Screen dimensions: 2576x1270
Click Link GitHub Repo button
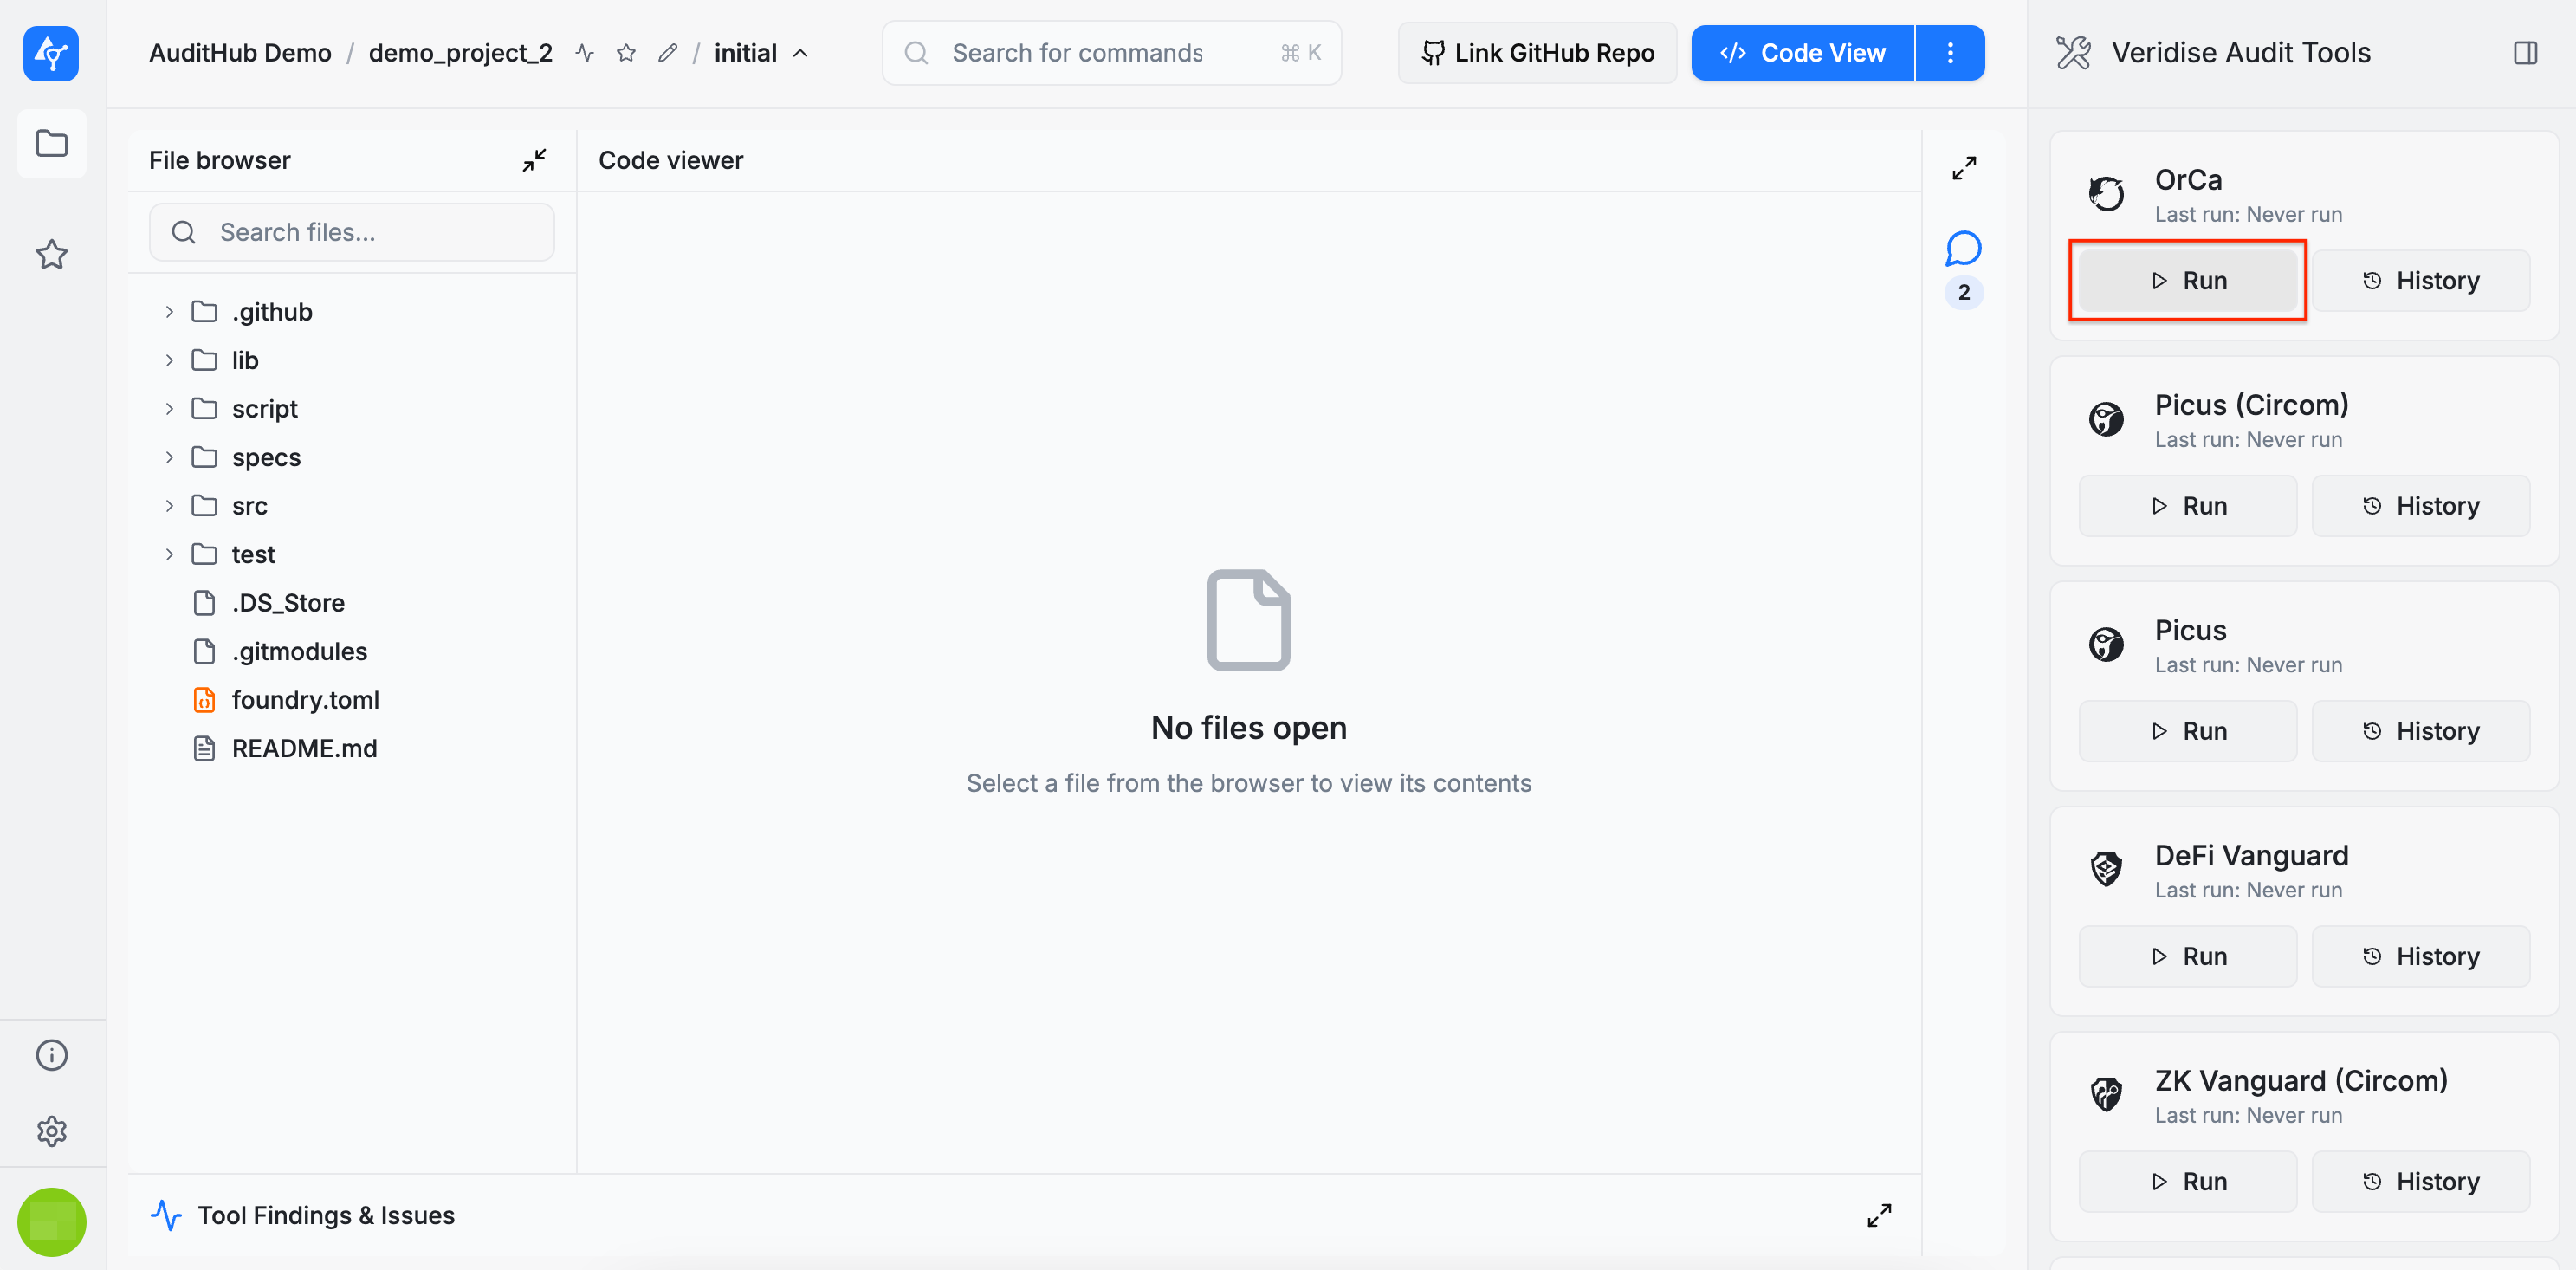[1537, 53]
